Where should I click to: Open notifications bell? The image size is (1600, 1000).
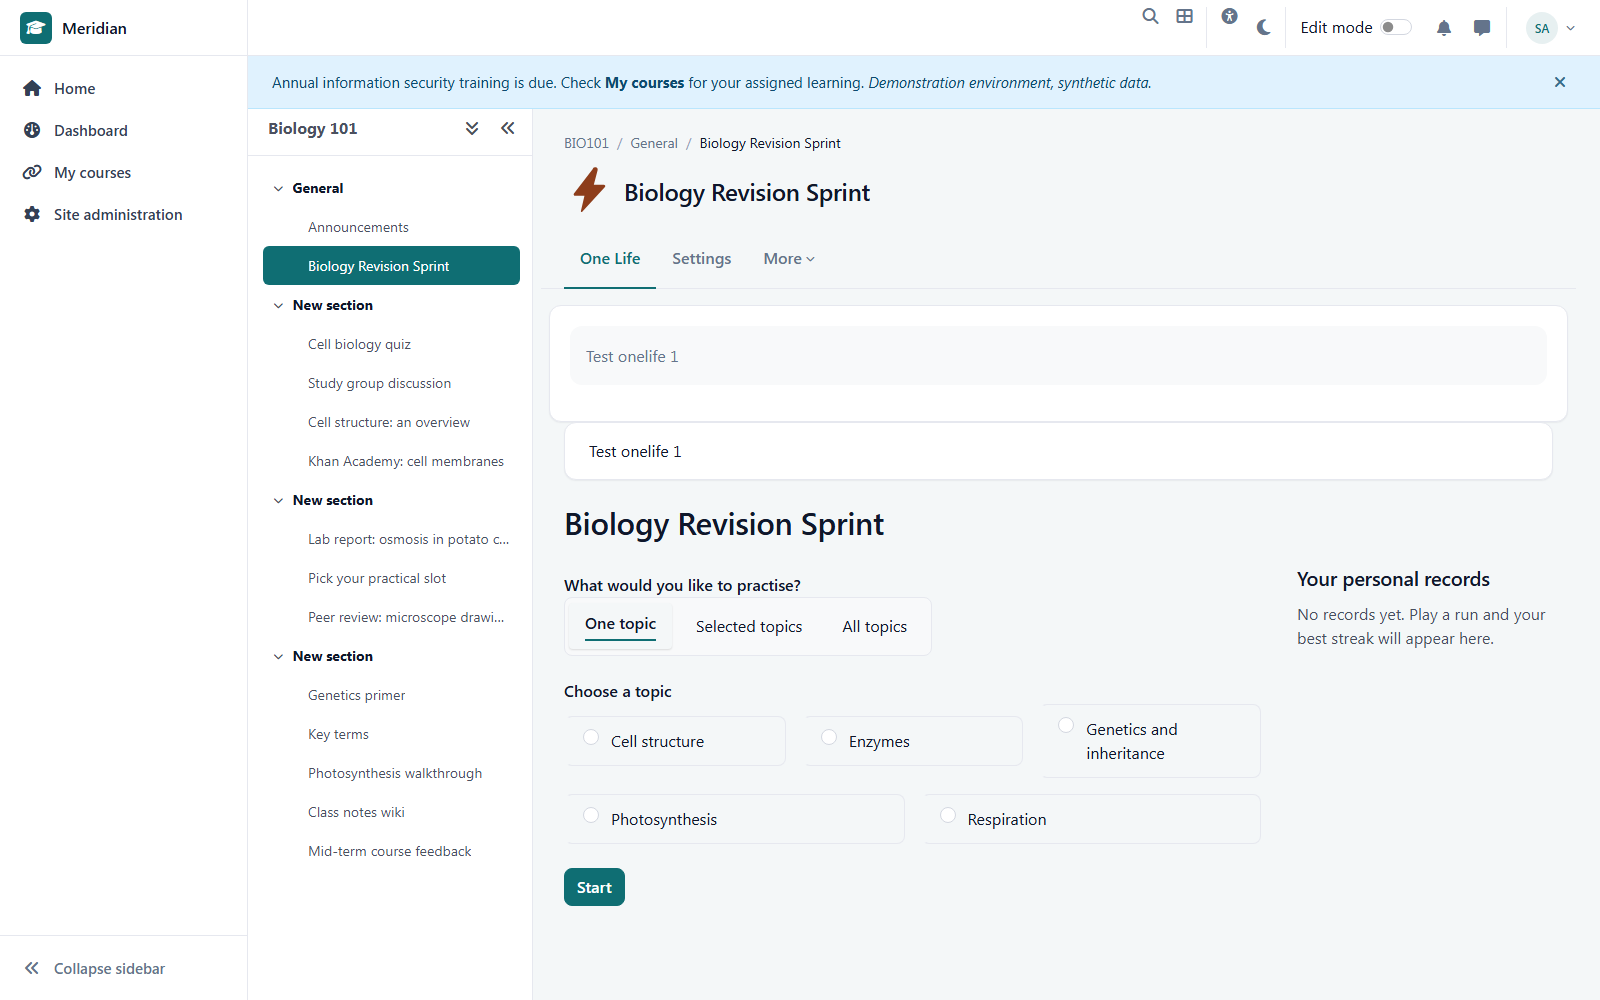[x=1444, y=28]
